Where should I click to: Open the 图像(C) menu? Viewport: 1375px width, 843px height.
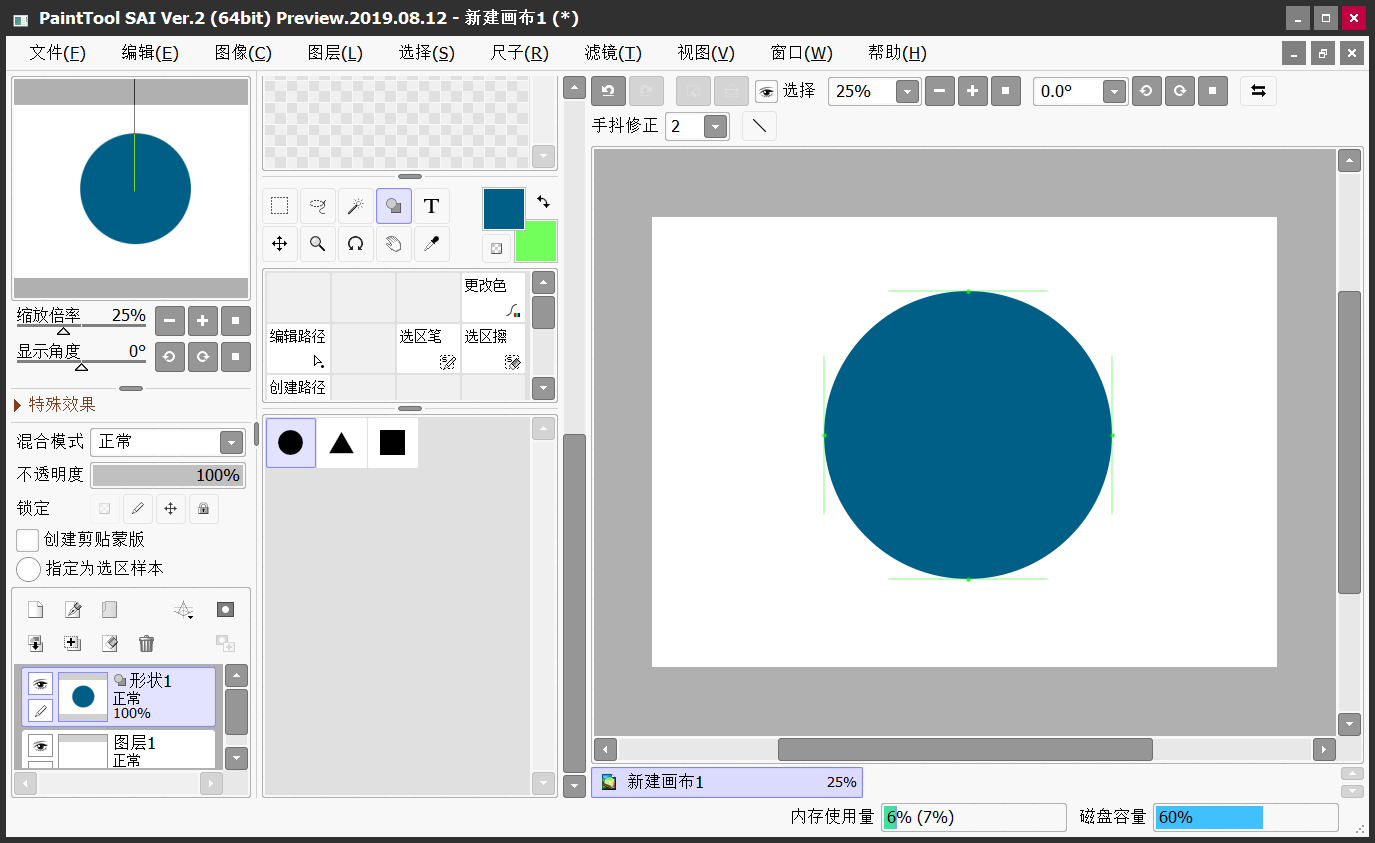(243, 53)
